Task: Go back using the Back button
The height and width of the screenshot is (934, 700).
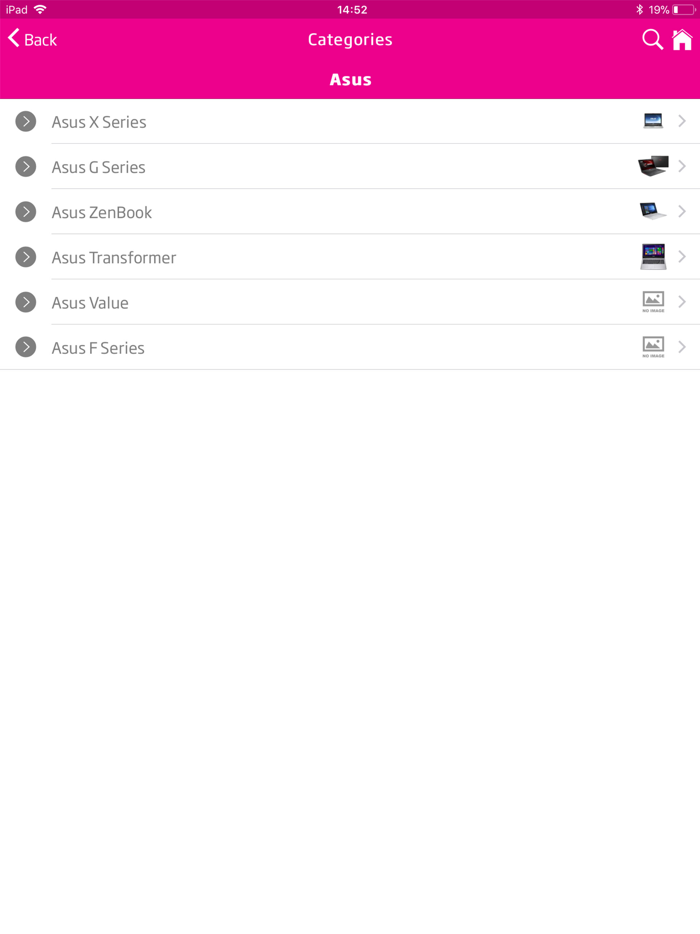Action: coord(33,39)
